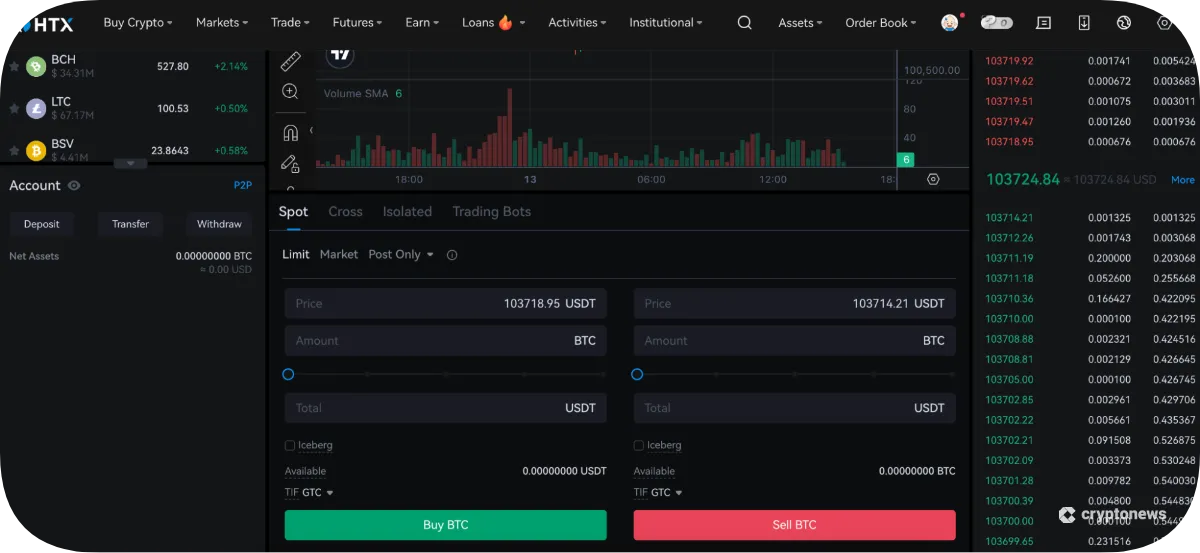Switch to the Trading Bots tab
Screen dimensions: 1200x553
pyautogui.click(x=491, y=212)
